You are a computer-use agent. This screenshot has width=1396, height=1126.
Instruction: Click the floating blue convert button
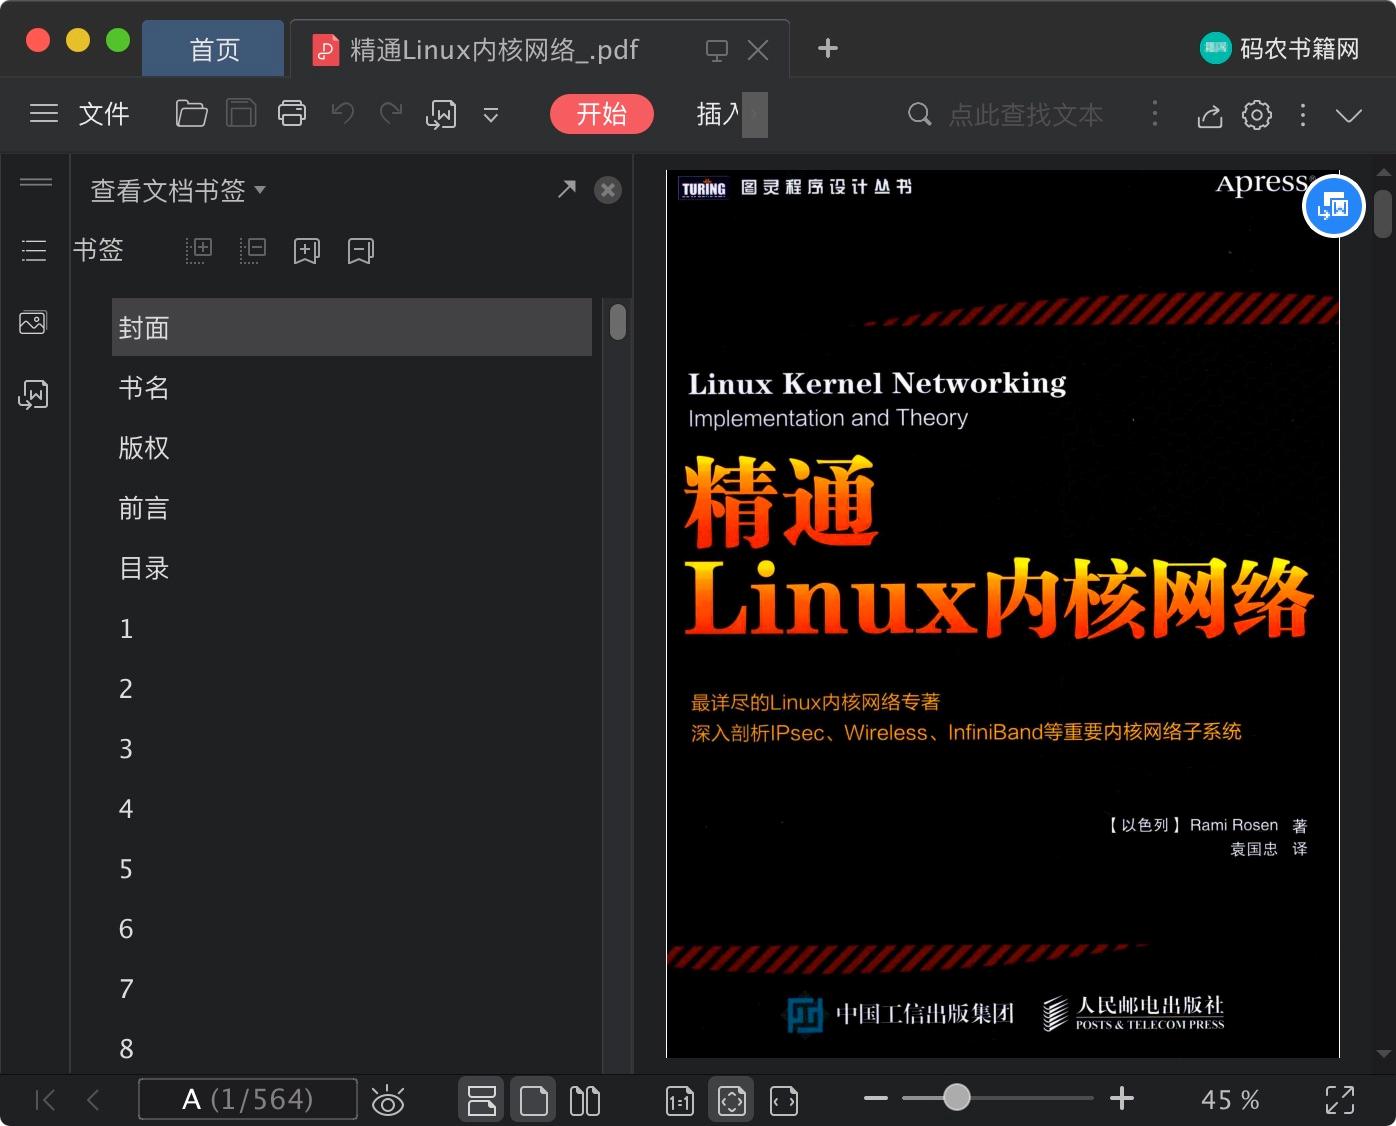click(1334, 206)
